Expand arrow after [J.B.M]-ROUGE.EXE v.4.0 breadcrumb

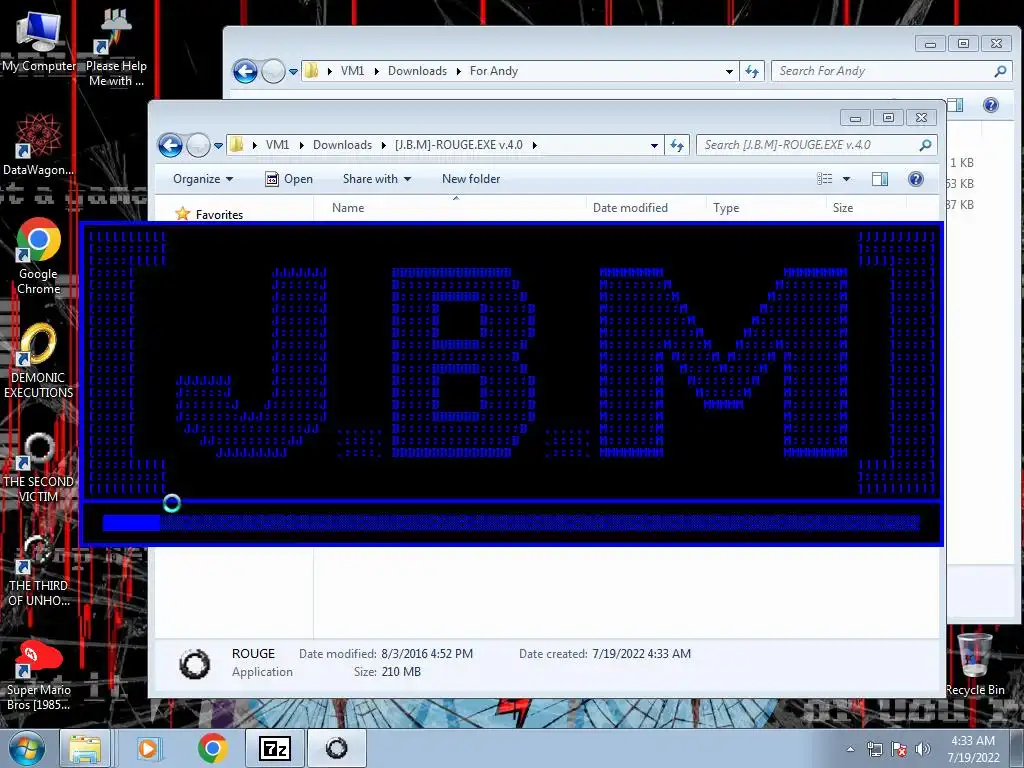click(x=534, y=145)
